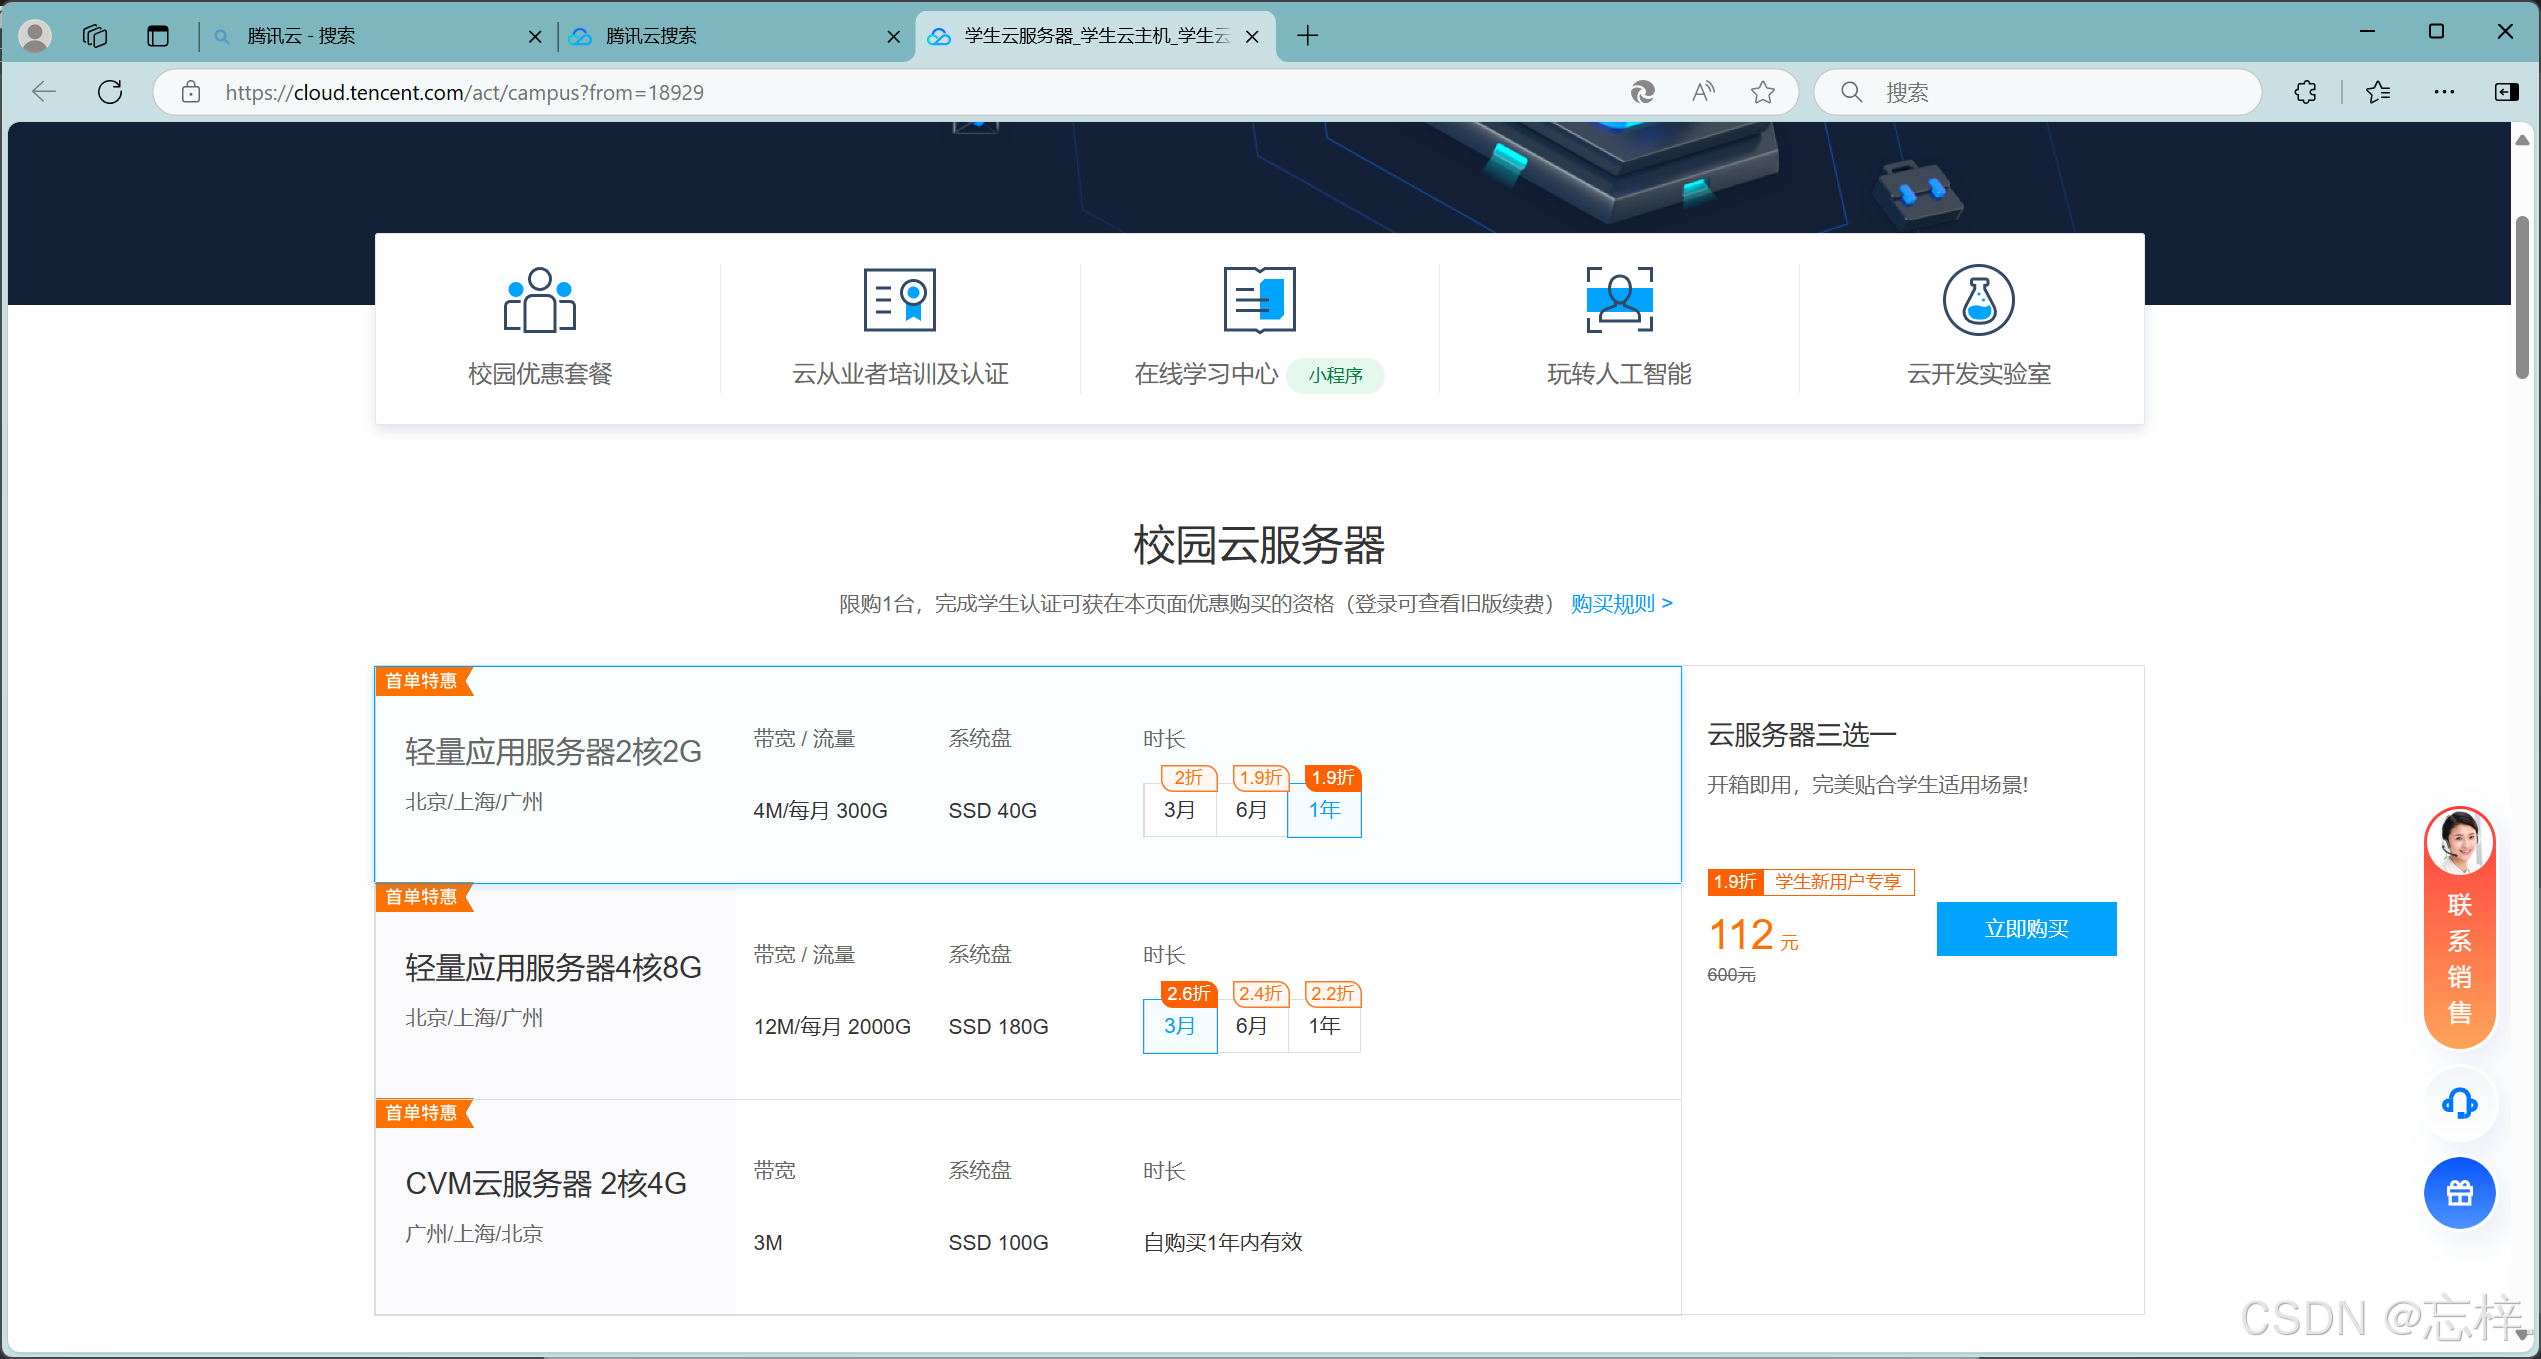Click the 云开发实验室 flask icon
This screenshot has height=1359, width=2541.
(x=1978, y=300)
